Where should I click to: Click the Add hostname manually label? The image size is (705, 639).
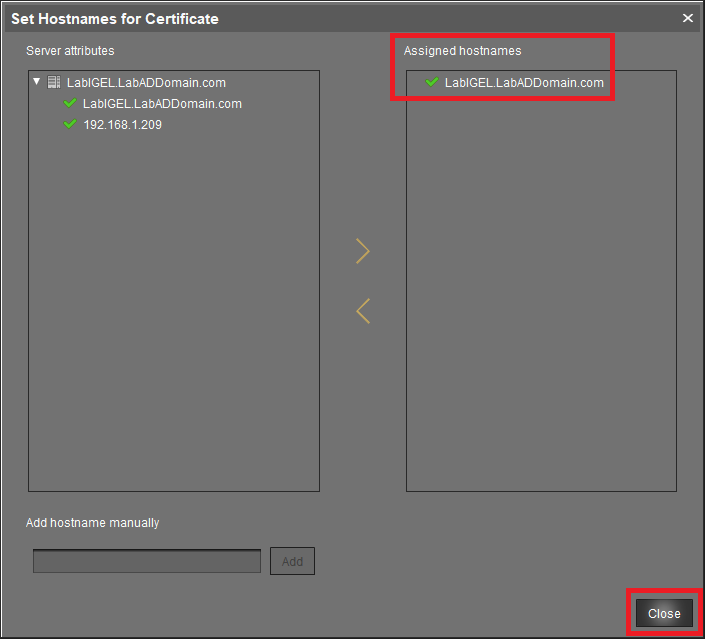[x=92, y=523]
